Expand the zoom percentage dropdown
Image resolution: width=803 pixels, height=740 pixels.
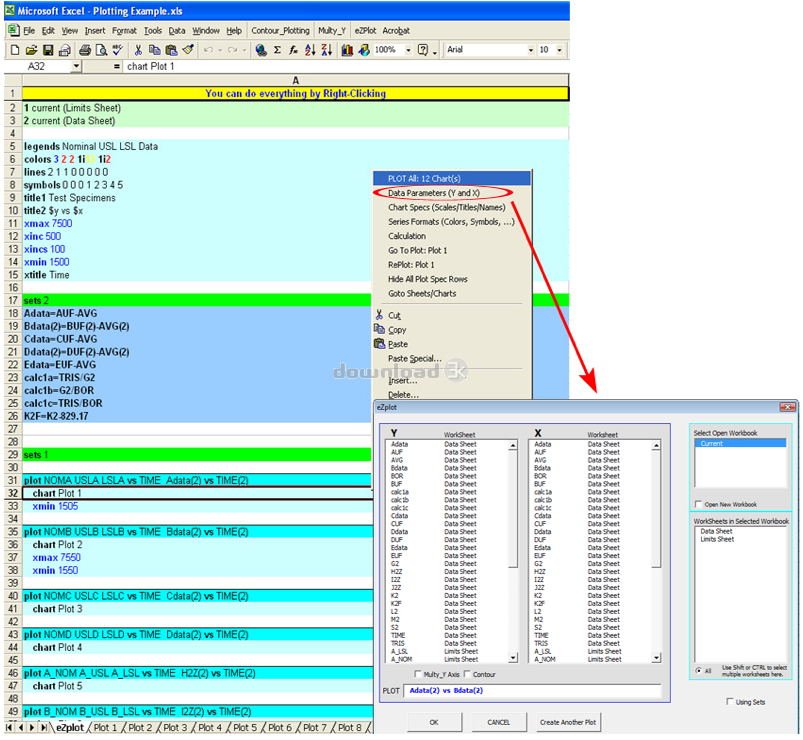tap(406, 50)
